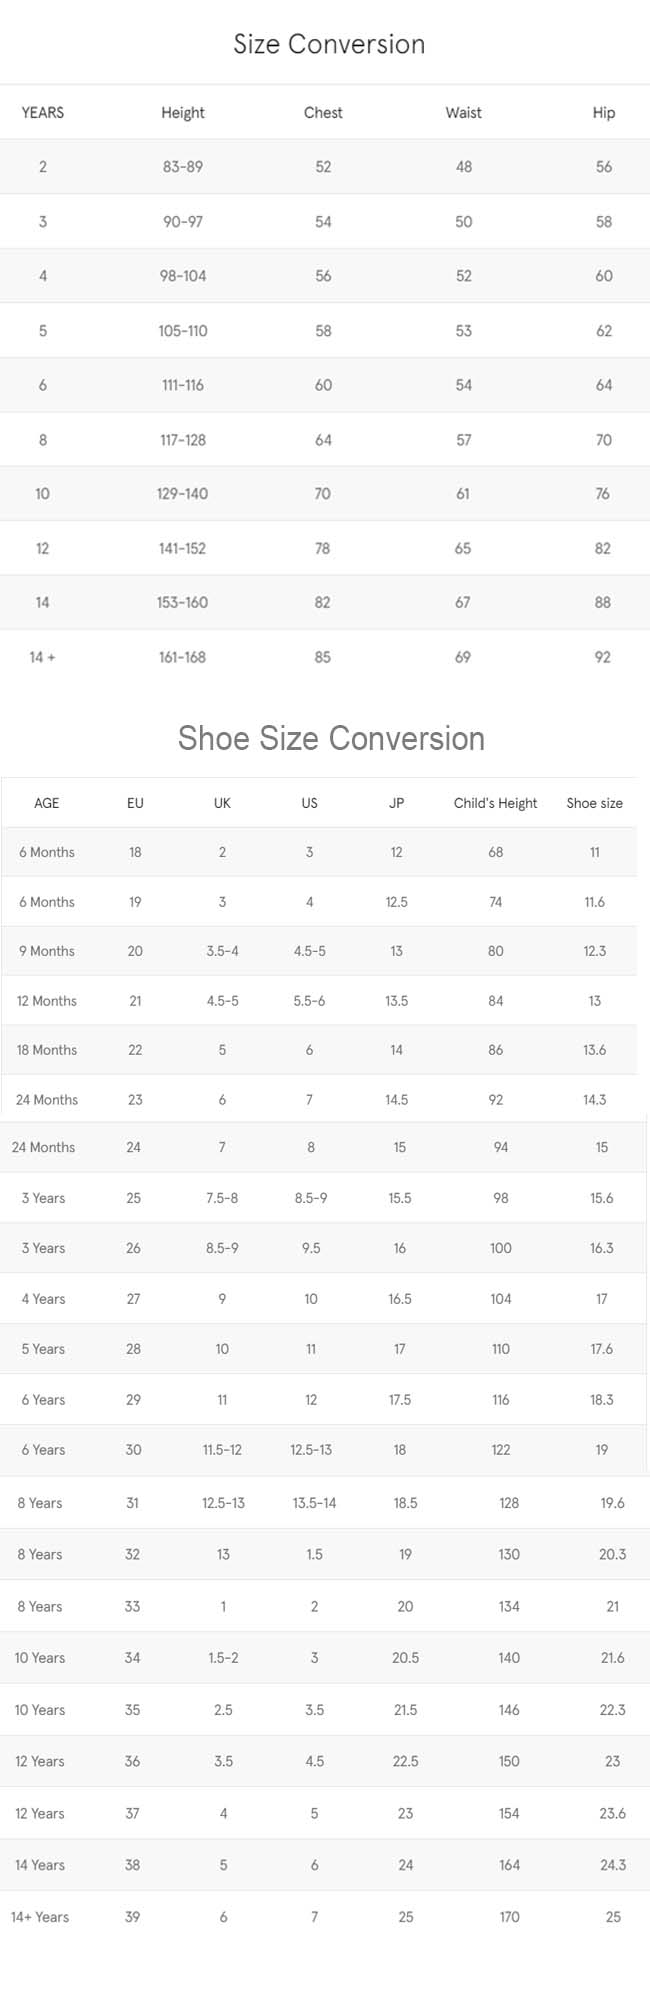Click the Child's Height column header

[495, 803]
